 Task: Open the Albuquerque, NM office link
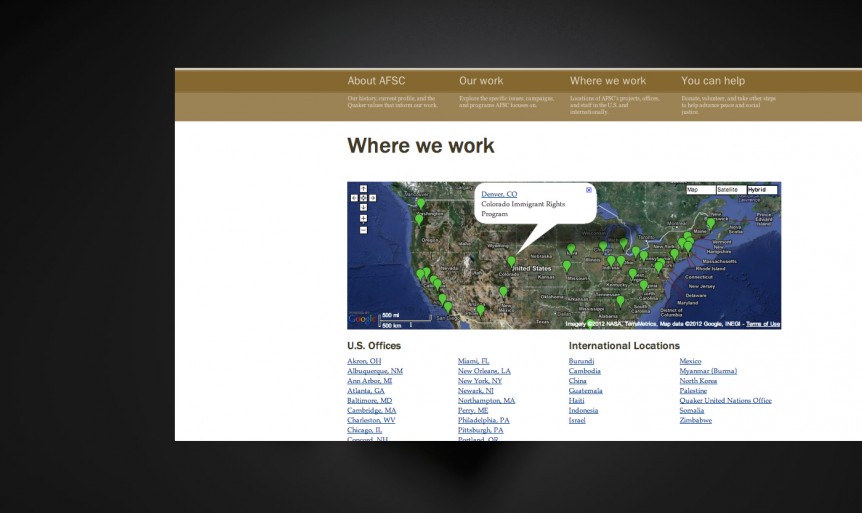375,371
